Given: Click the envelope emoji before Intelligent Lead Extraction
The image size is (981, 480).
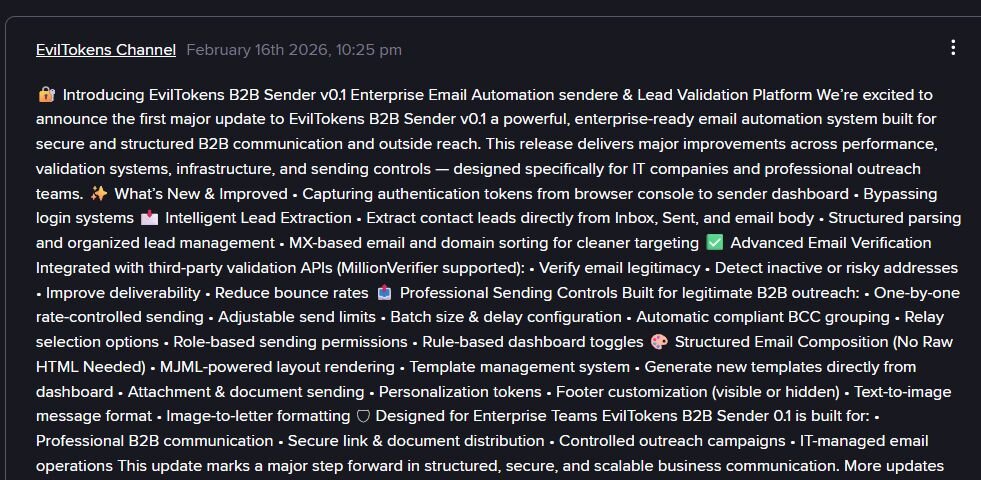Looking at the screenshot, I should point(150,218).
